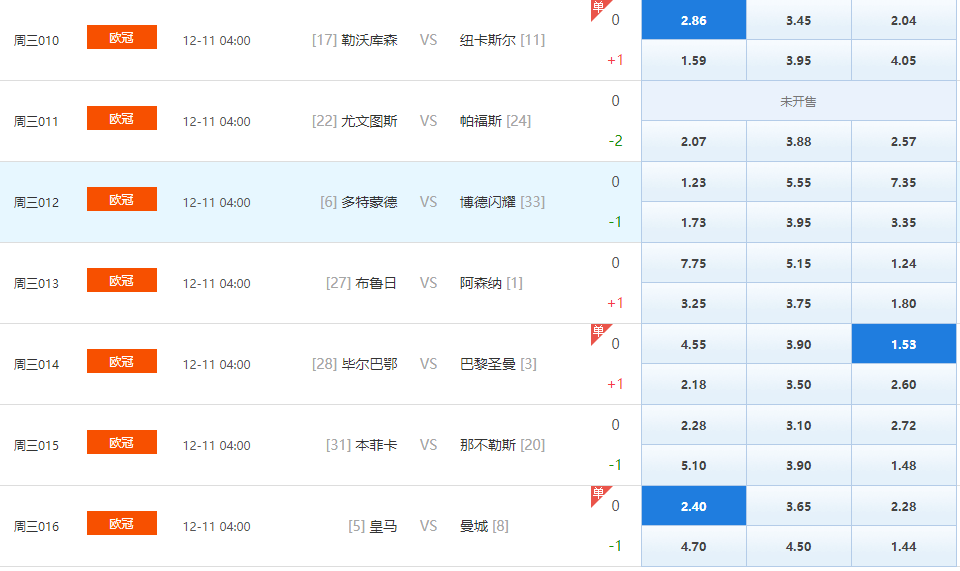Open 欧冠 league tag in 周三014 row
The width and height of the screenshot is (960, 571).
pyautogui.click(x=122, y=361)
